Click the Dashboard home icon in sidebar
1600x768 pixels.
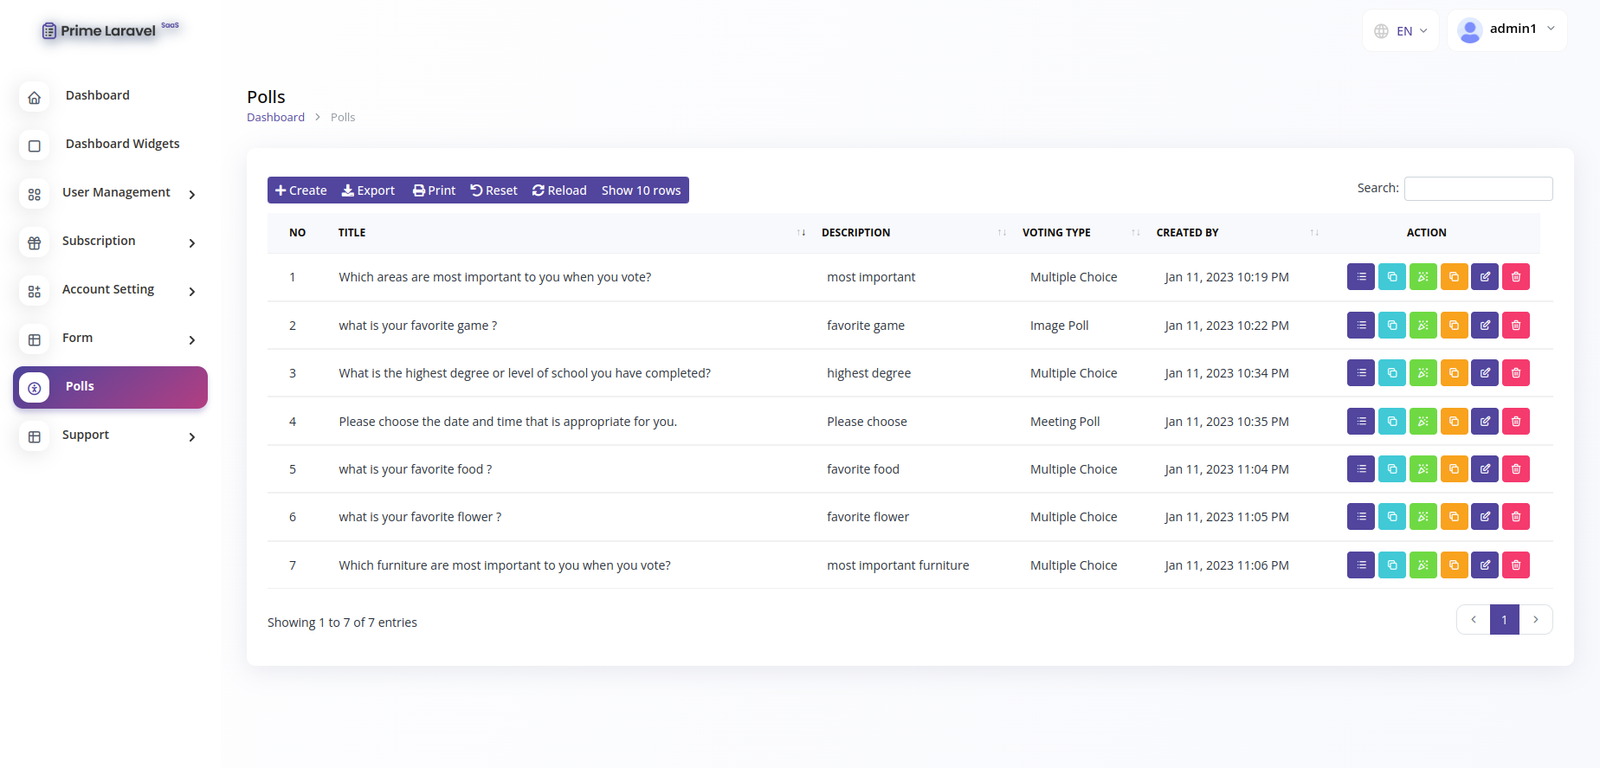(x=35, y=97)
